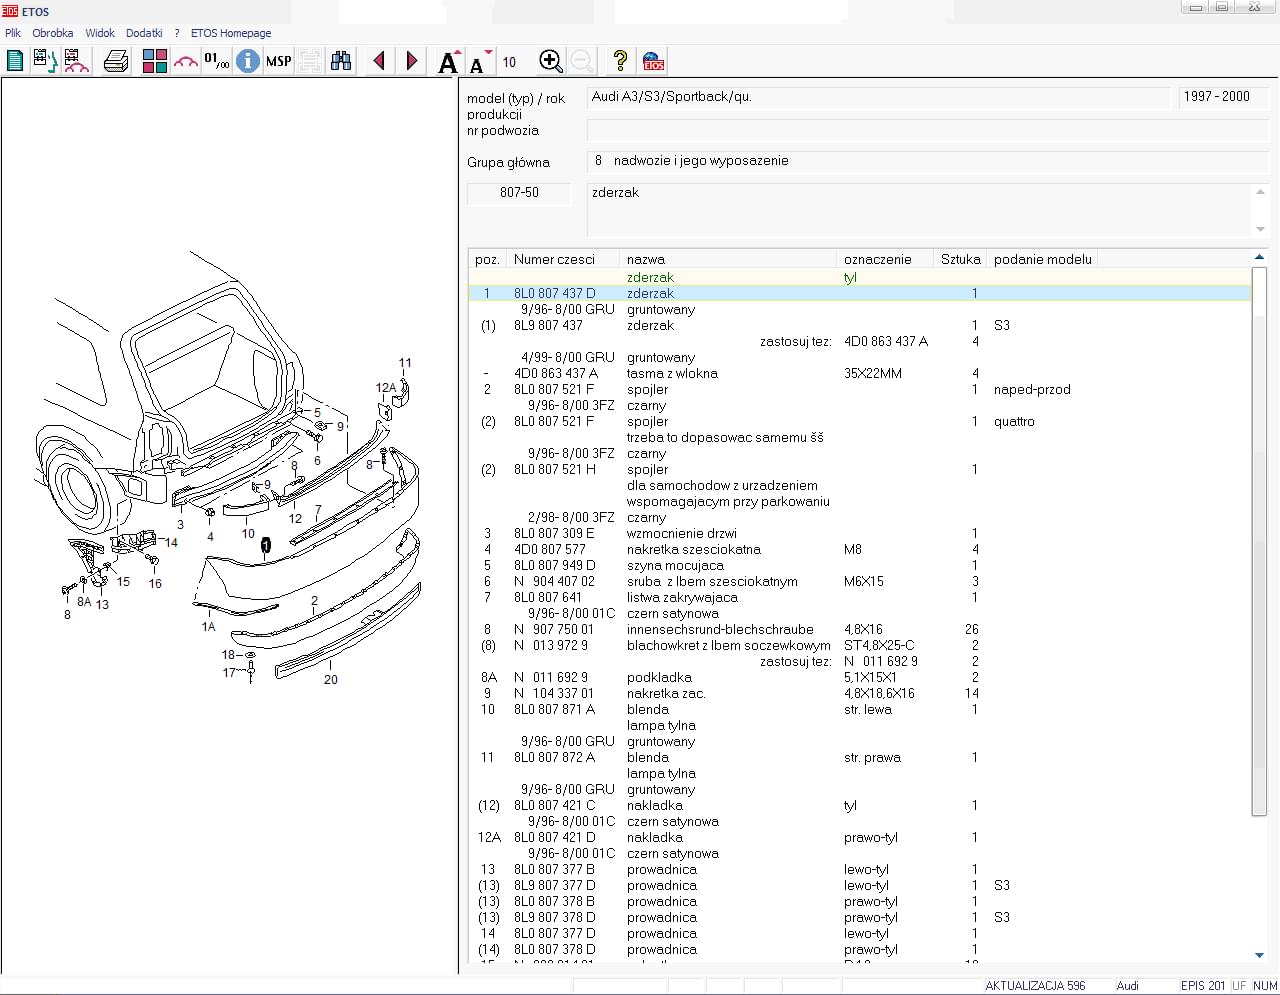Select row 4D0 863 437 A tasma z wlokna
The image size is (1280, 995).
860,374
